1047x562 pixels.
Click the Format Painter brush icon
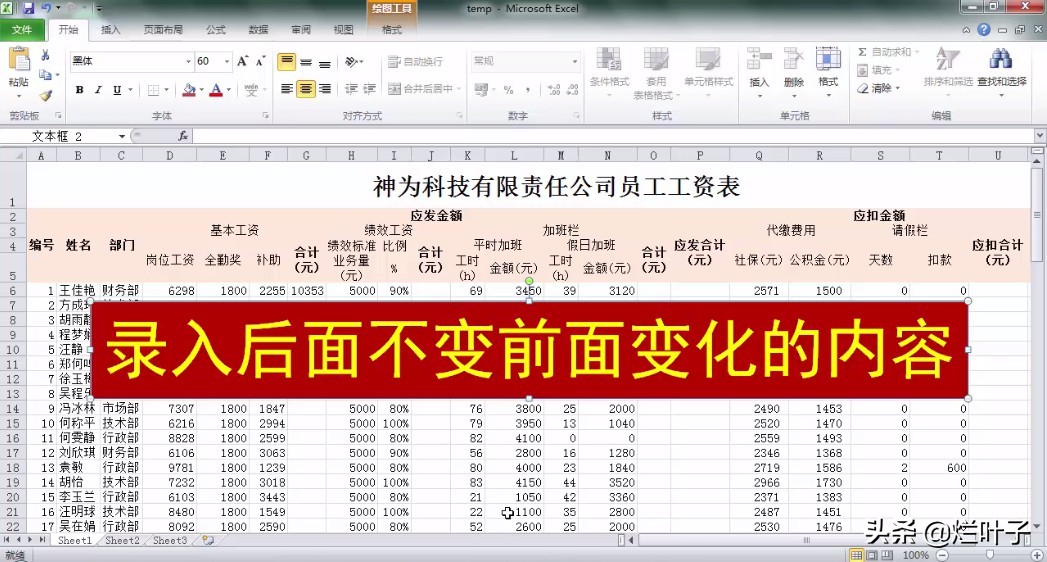tap(45, 96)
